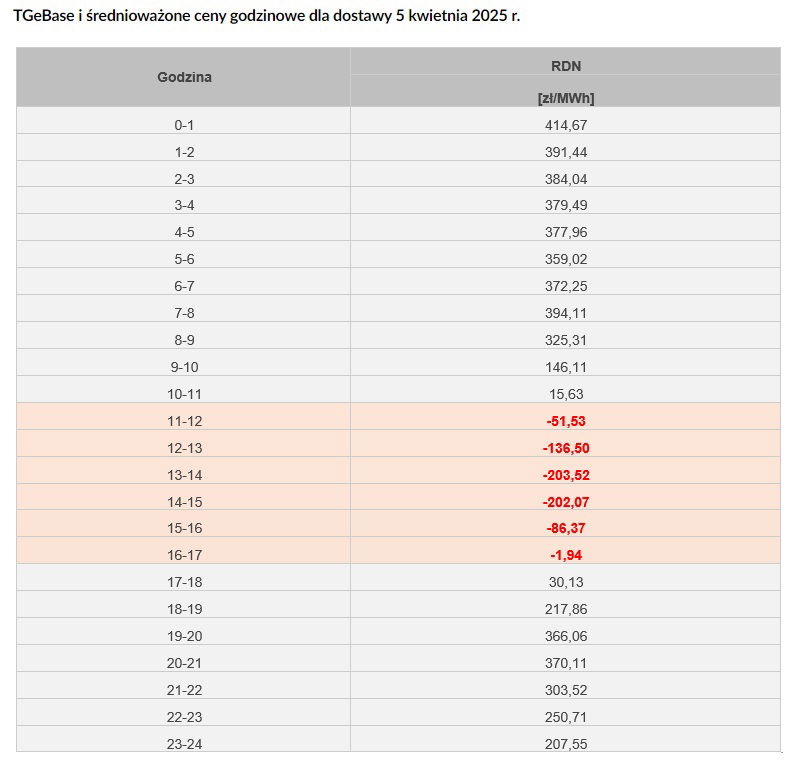This screenshot has width=793, height=767.
Task: Select the highlighted 15-16 hour label
Action: [x=184, y=528]
